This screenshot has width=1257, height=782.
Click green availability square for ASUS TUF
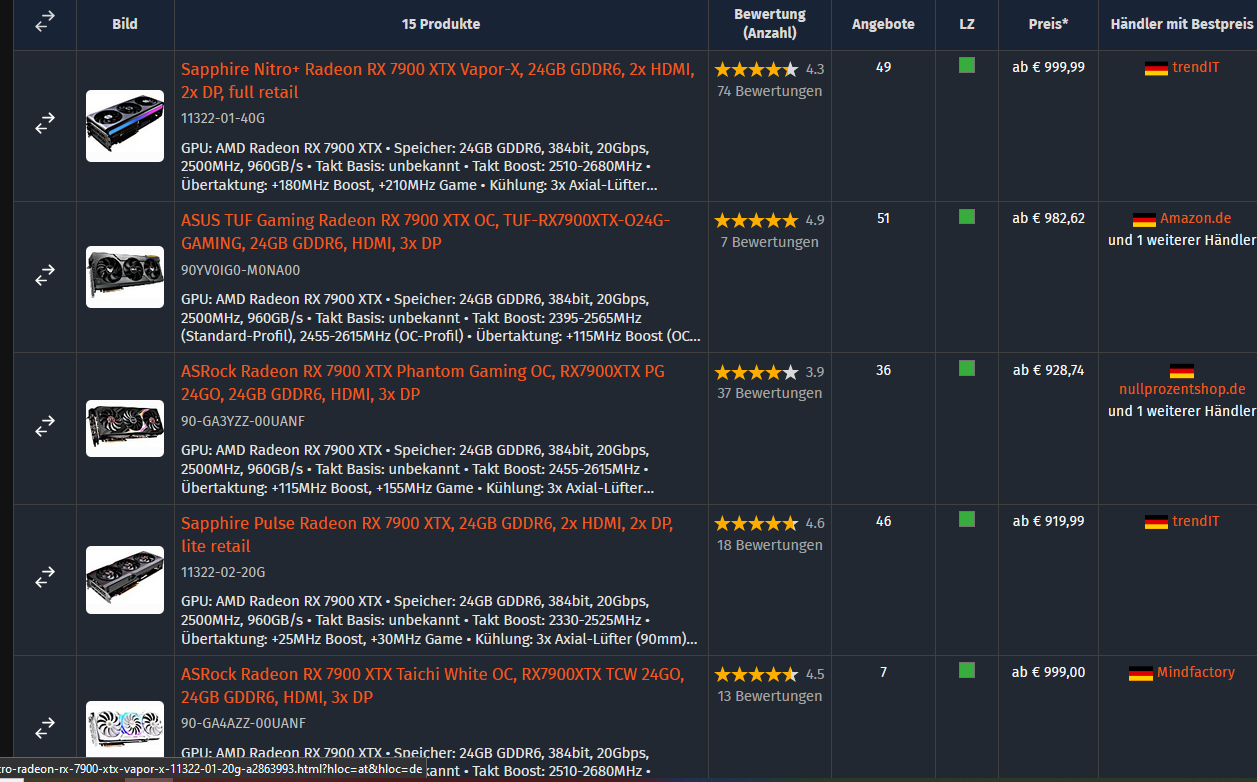pos(966,217)
